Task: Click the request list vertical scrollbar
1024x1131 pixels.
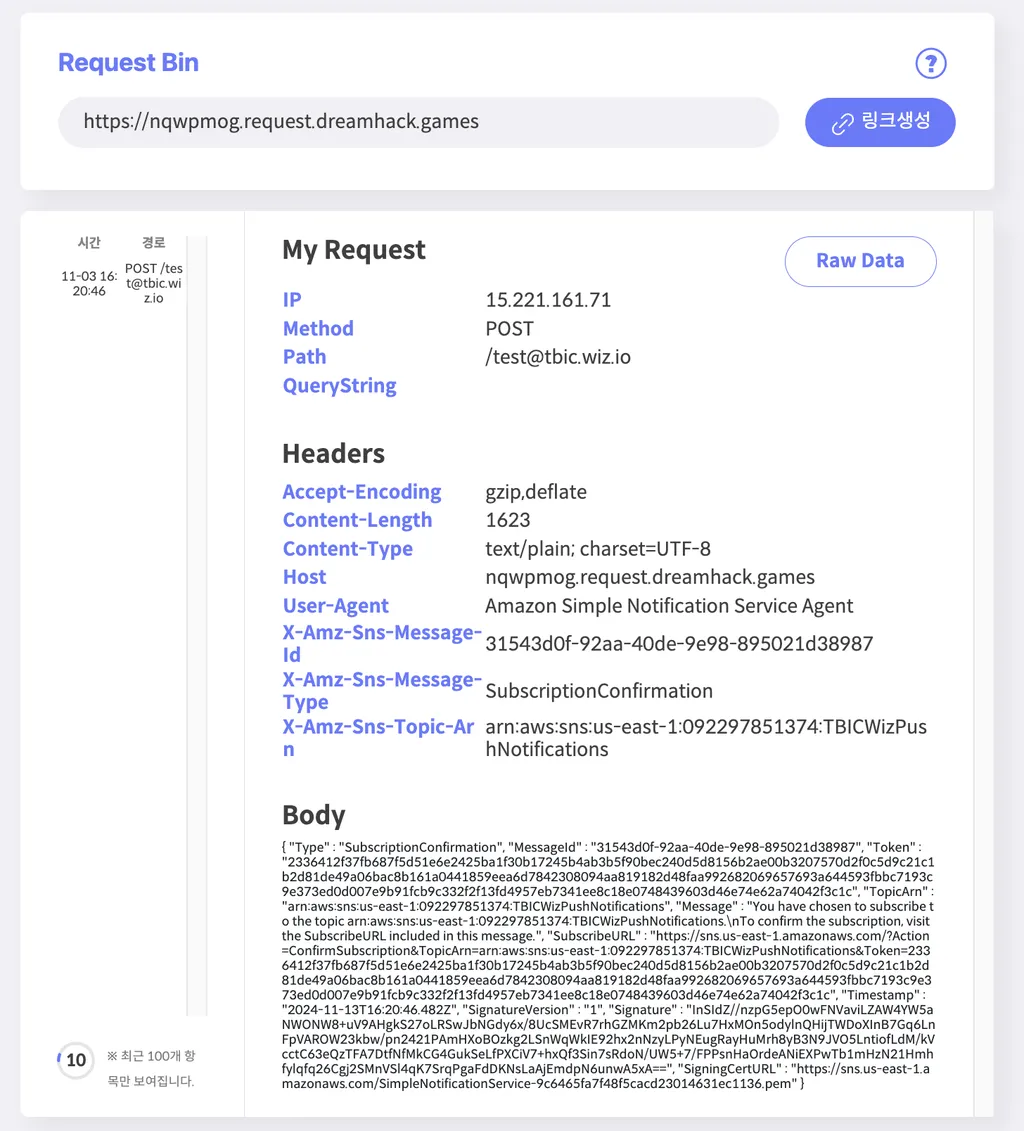Action: tap(197, 625)
